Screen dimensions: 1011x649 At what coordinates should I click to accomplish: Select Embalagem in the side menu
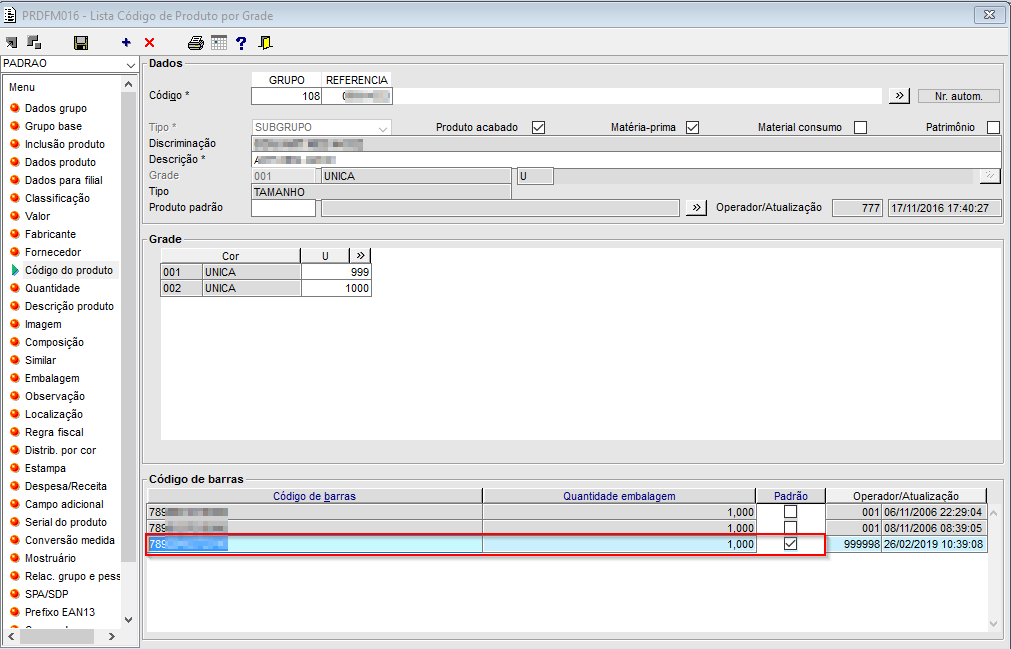(52, 379)
